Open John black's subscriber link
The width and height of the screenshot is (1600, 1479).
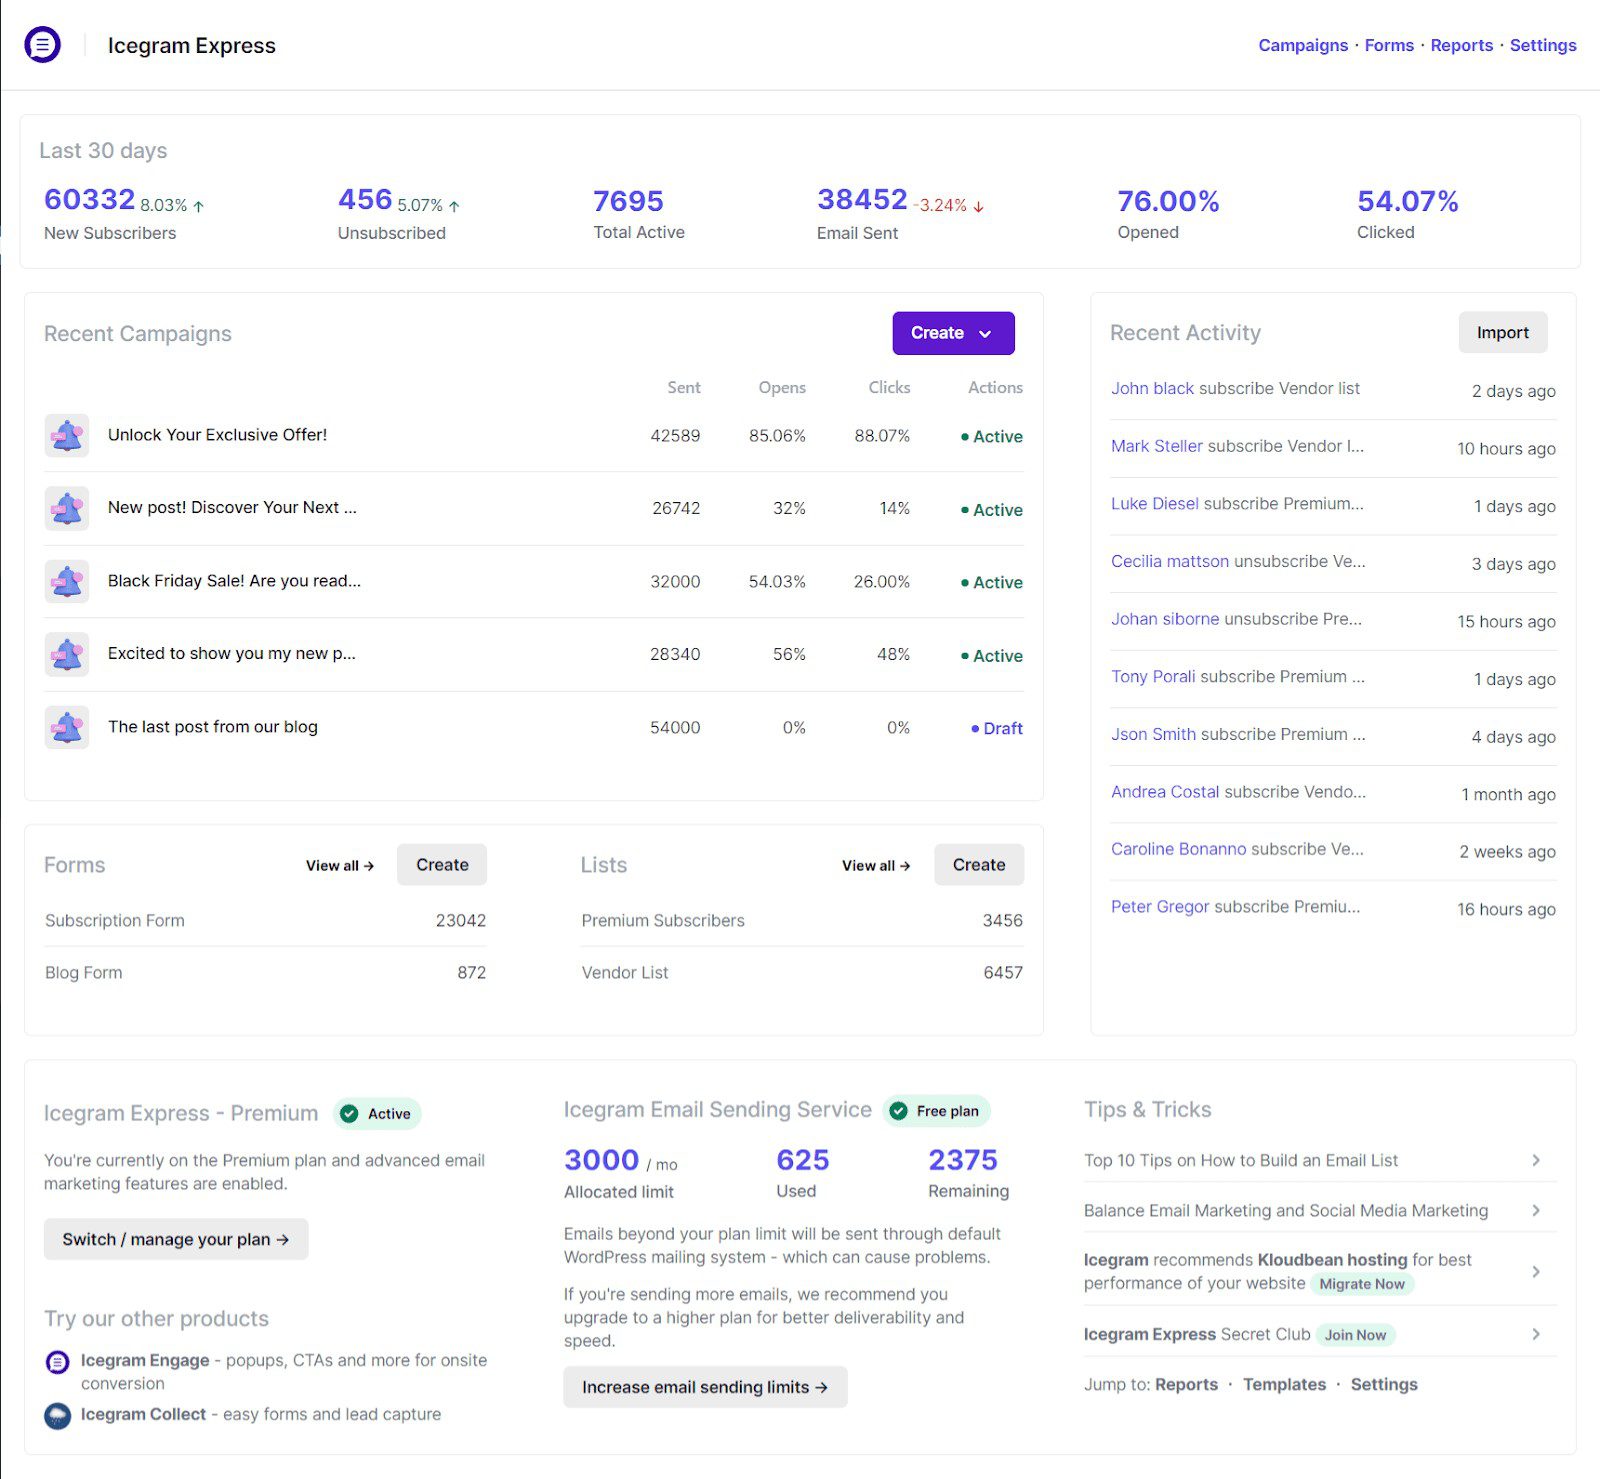coord(1151,389)
